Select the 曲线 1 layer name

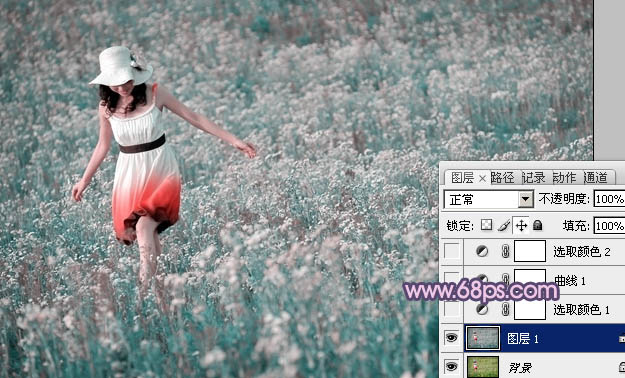[570, 281]
